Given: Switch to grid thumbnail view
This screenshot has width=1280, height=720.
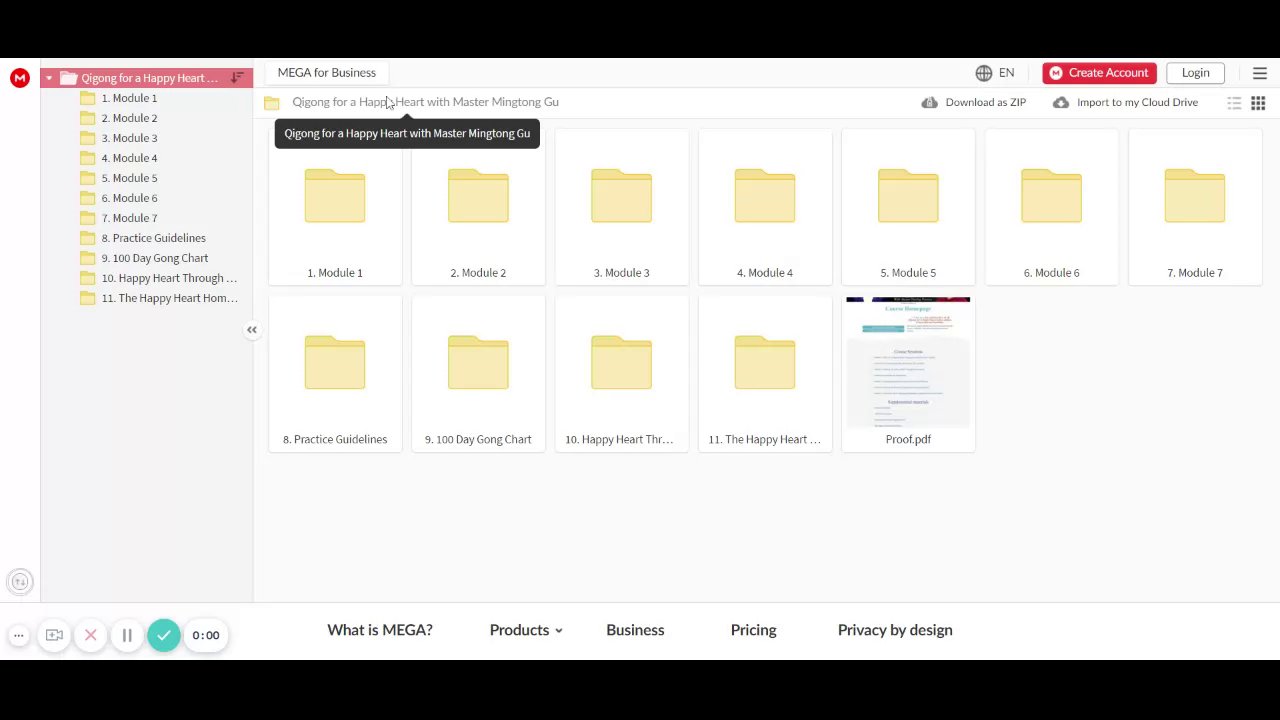Looking at the screenshot, I should [1258, 103].
